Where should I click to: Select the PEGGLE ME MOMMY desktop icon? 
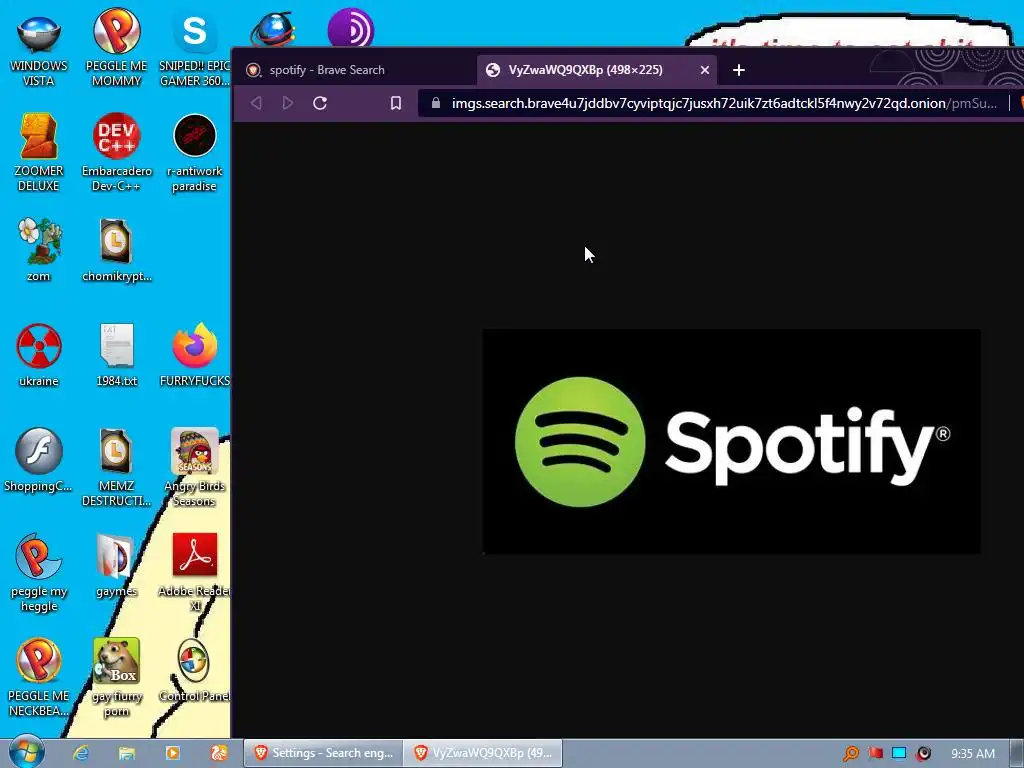pos(116,49)
